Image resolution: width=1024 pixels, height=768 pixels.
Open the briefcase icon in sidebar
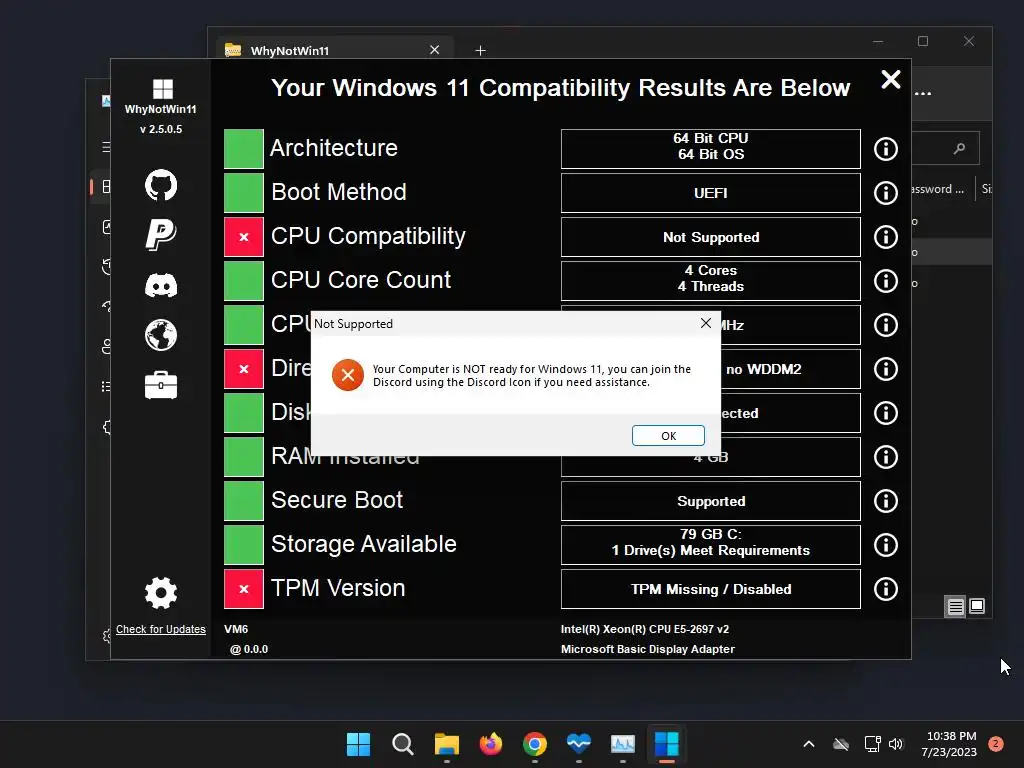tap(161, 385)
